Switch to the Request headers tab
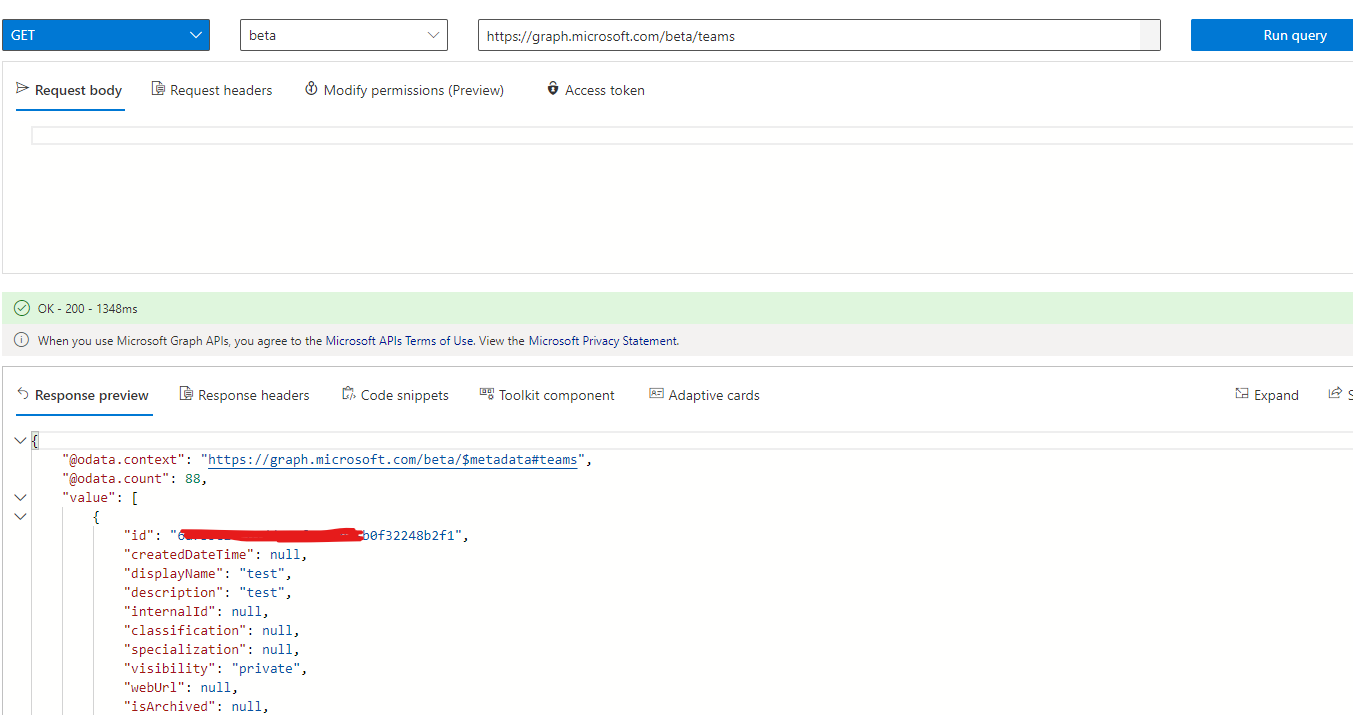 point(211,90)
